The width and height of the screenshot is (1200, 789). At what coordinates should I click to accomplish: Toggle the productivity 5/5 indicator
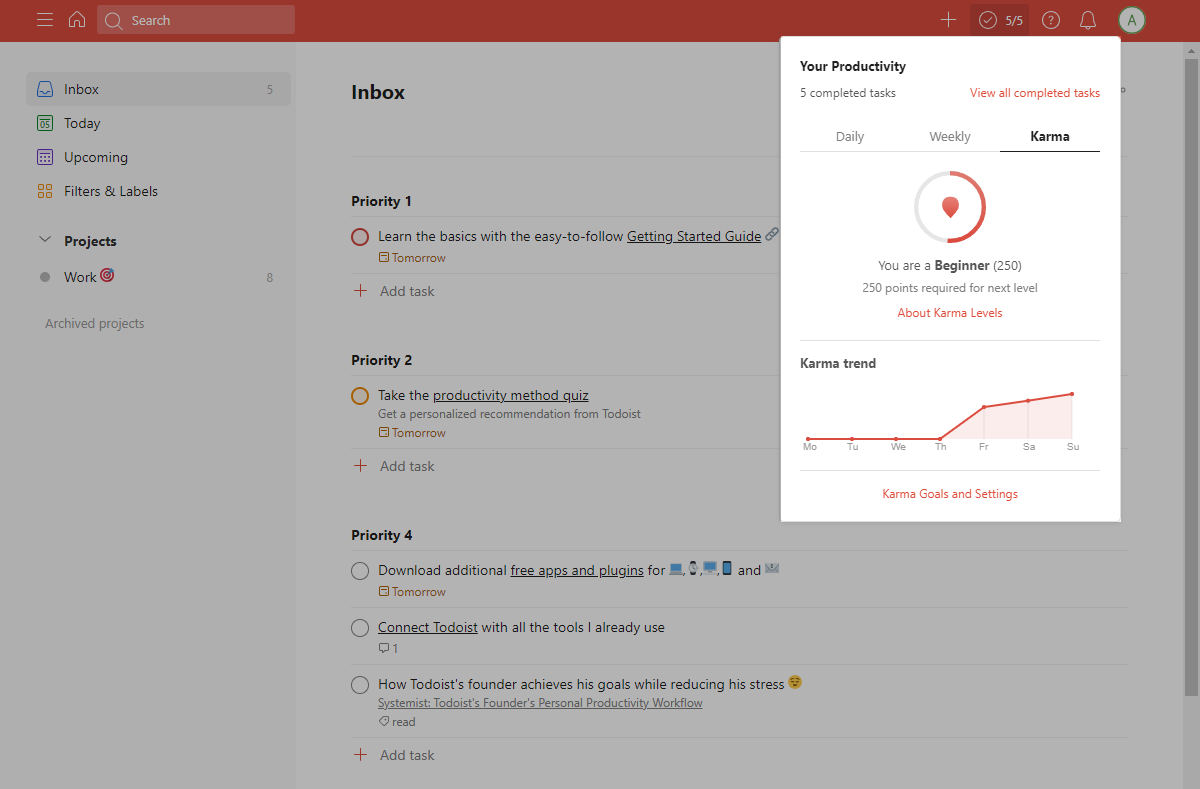tap(1000, 20)
